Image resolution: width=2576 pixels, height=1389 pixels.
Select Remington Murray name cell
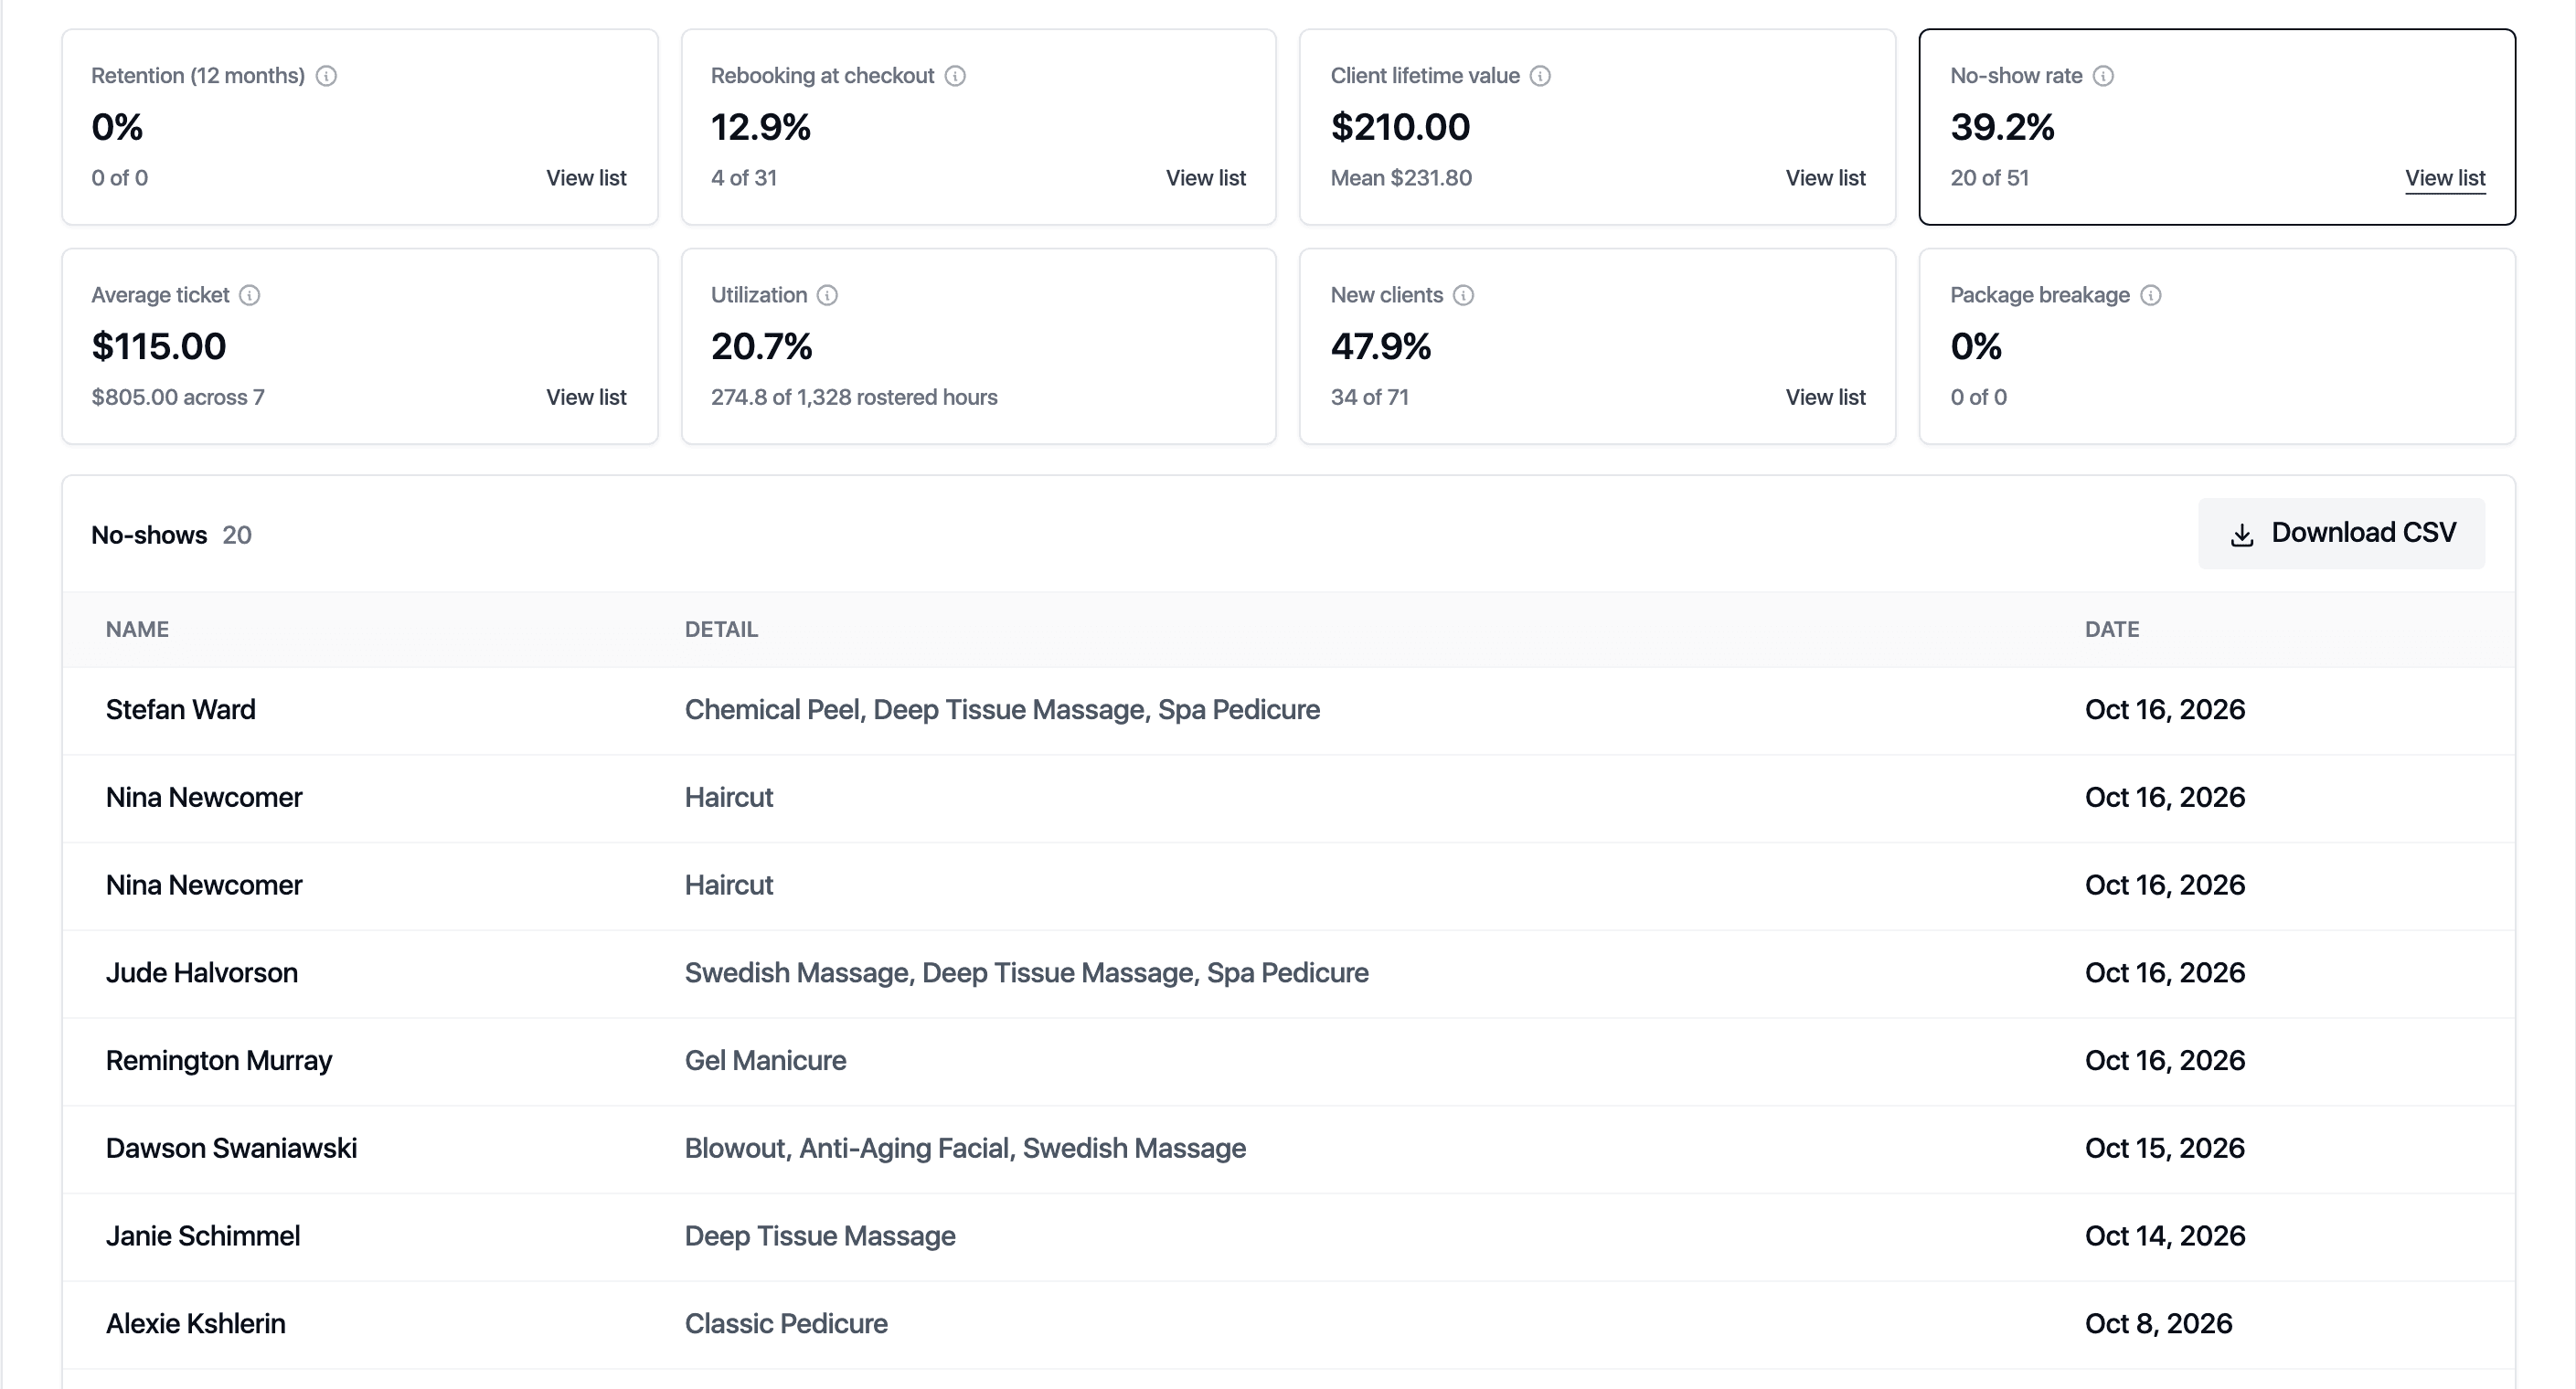pos(219,1060)
